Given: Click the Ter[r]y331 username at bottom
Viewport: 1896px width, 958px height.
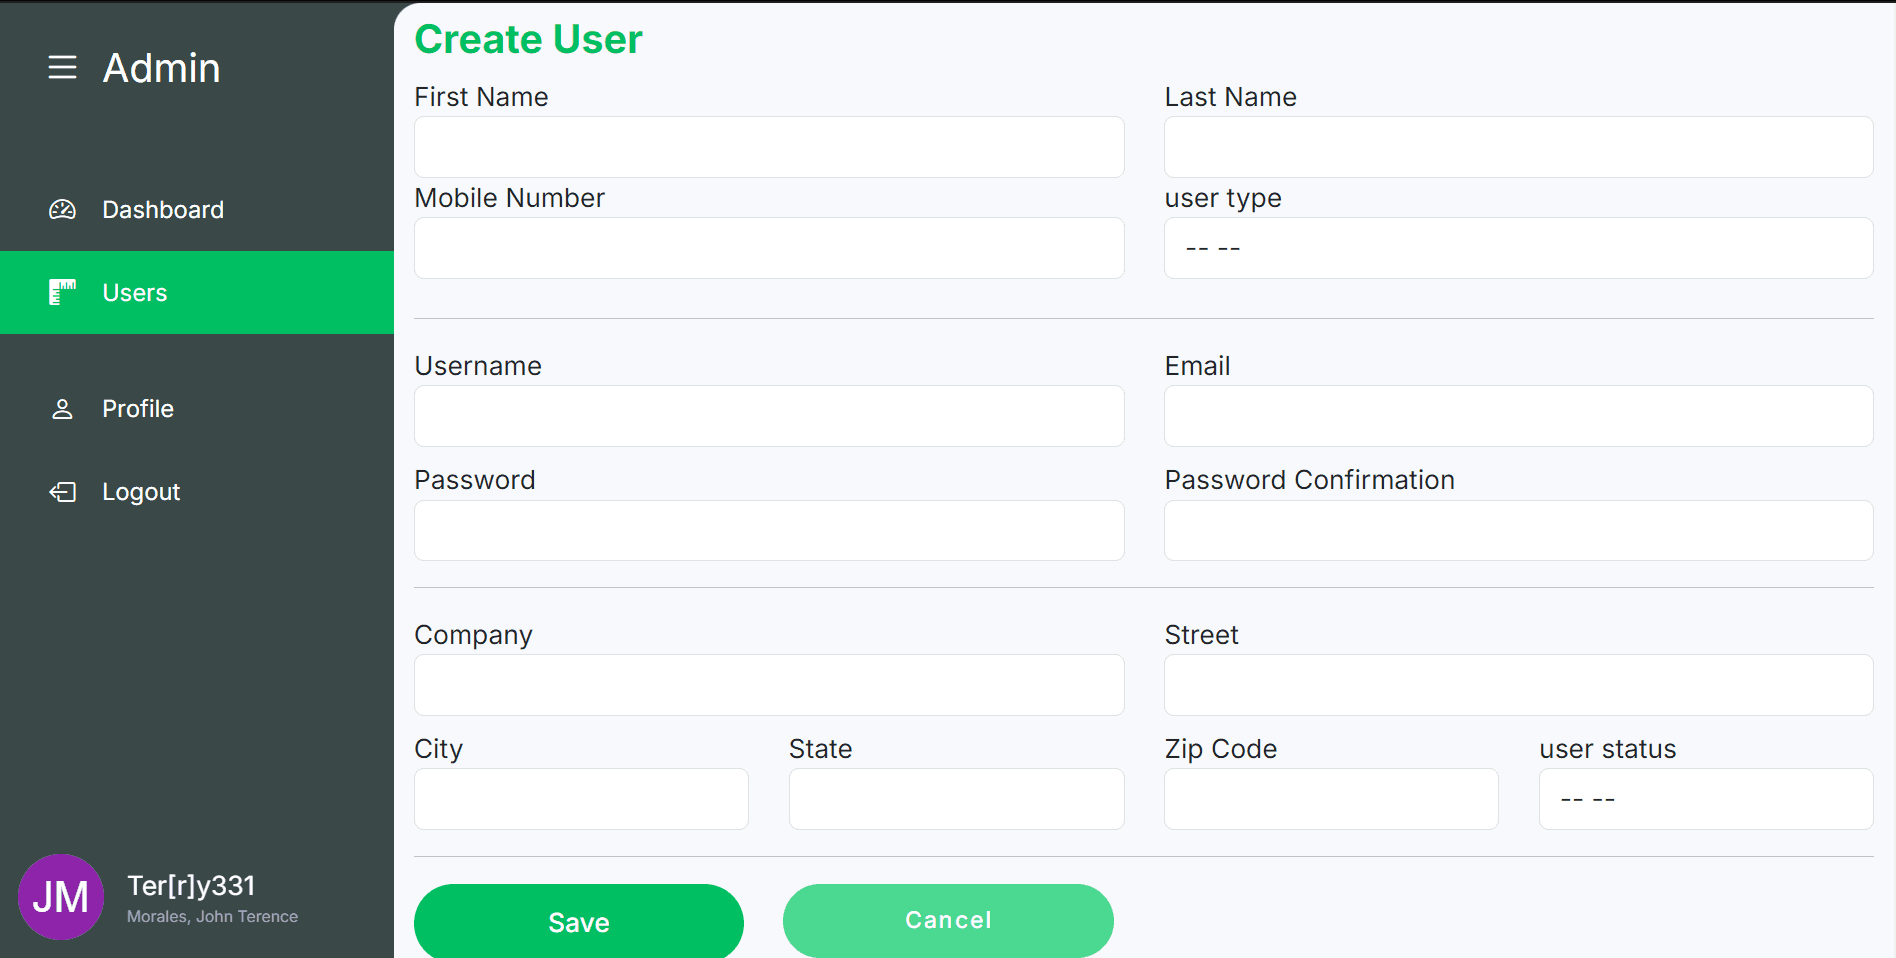Looking at the screenshot, I should (191, 886).
